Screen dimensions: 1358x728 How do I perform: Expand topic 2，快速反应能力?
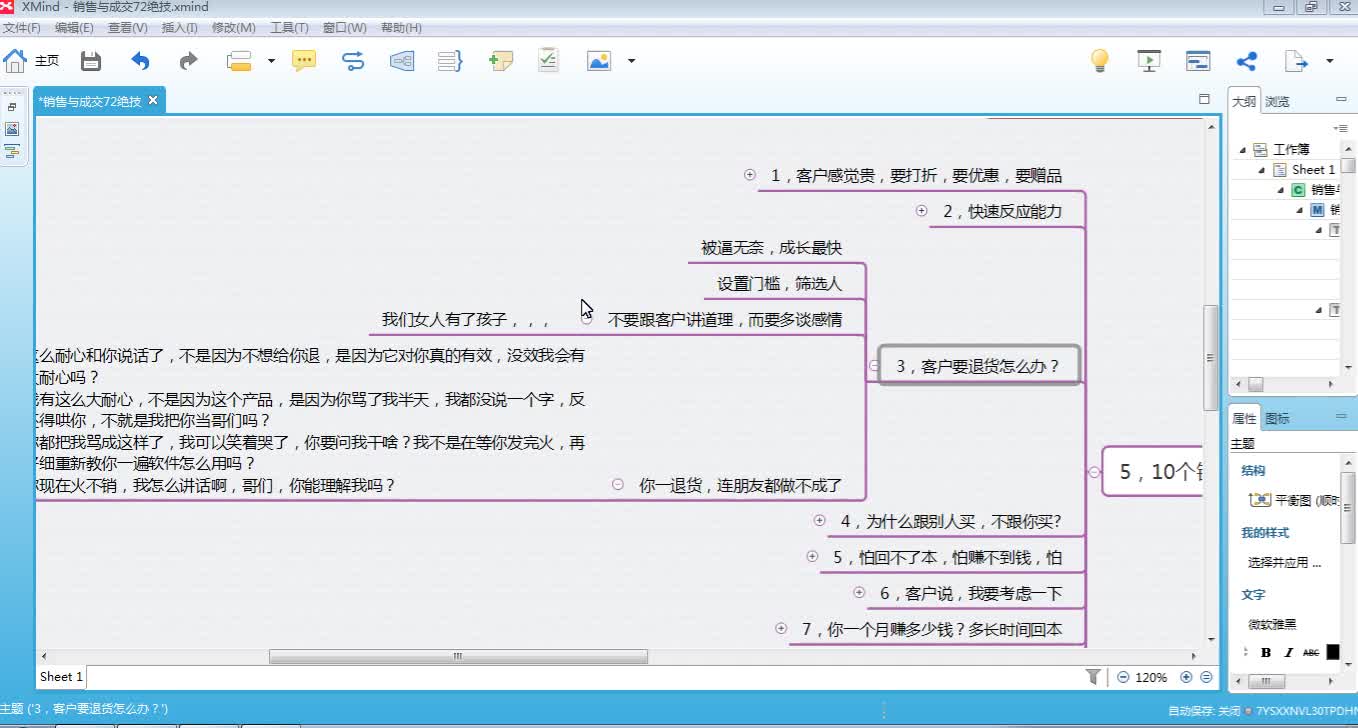[922, 211]
